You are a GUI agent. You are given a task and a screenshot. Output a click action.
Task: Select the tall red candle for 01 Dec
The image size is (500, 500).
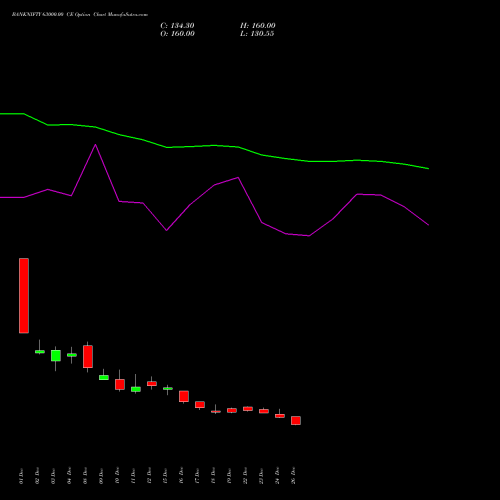24,296
